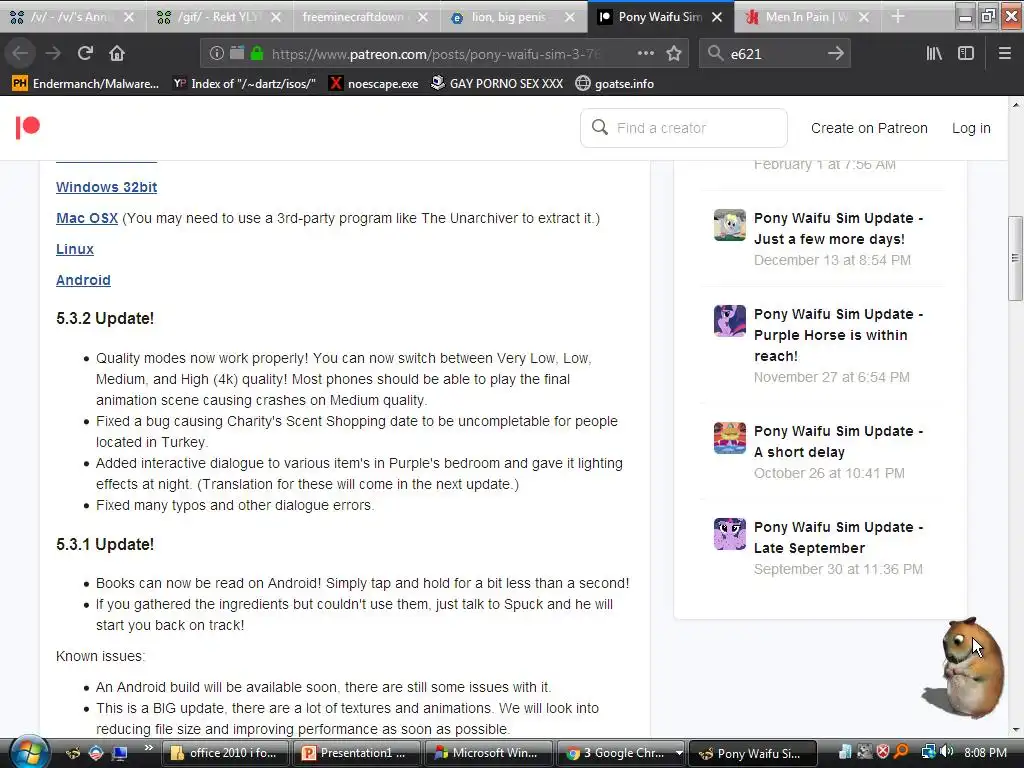The width and height of the screenshot is (1024, 768).
Task: Click thumbnail for 'Just a few more days' post
Action: [729, 225]
